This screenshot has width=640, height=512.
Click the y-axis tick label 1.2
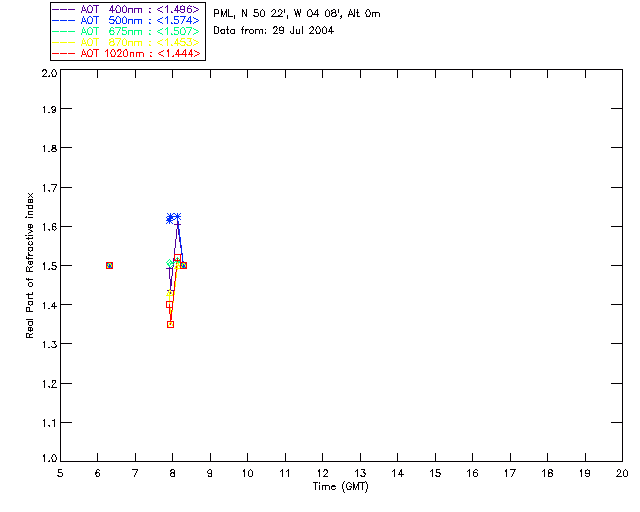coord(49,384)
